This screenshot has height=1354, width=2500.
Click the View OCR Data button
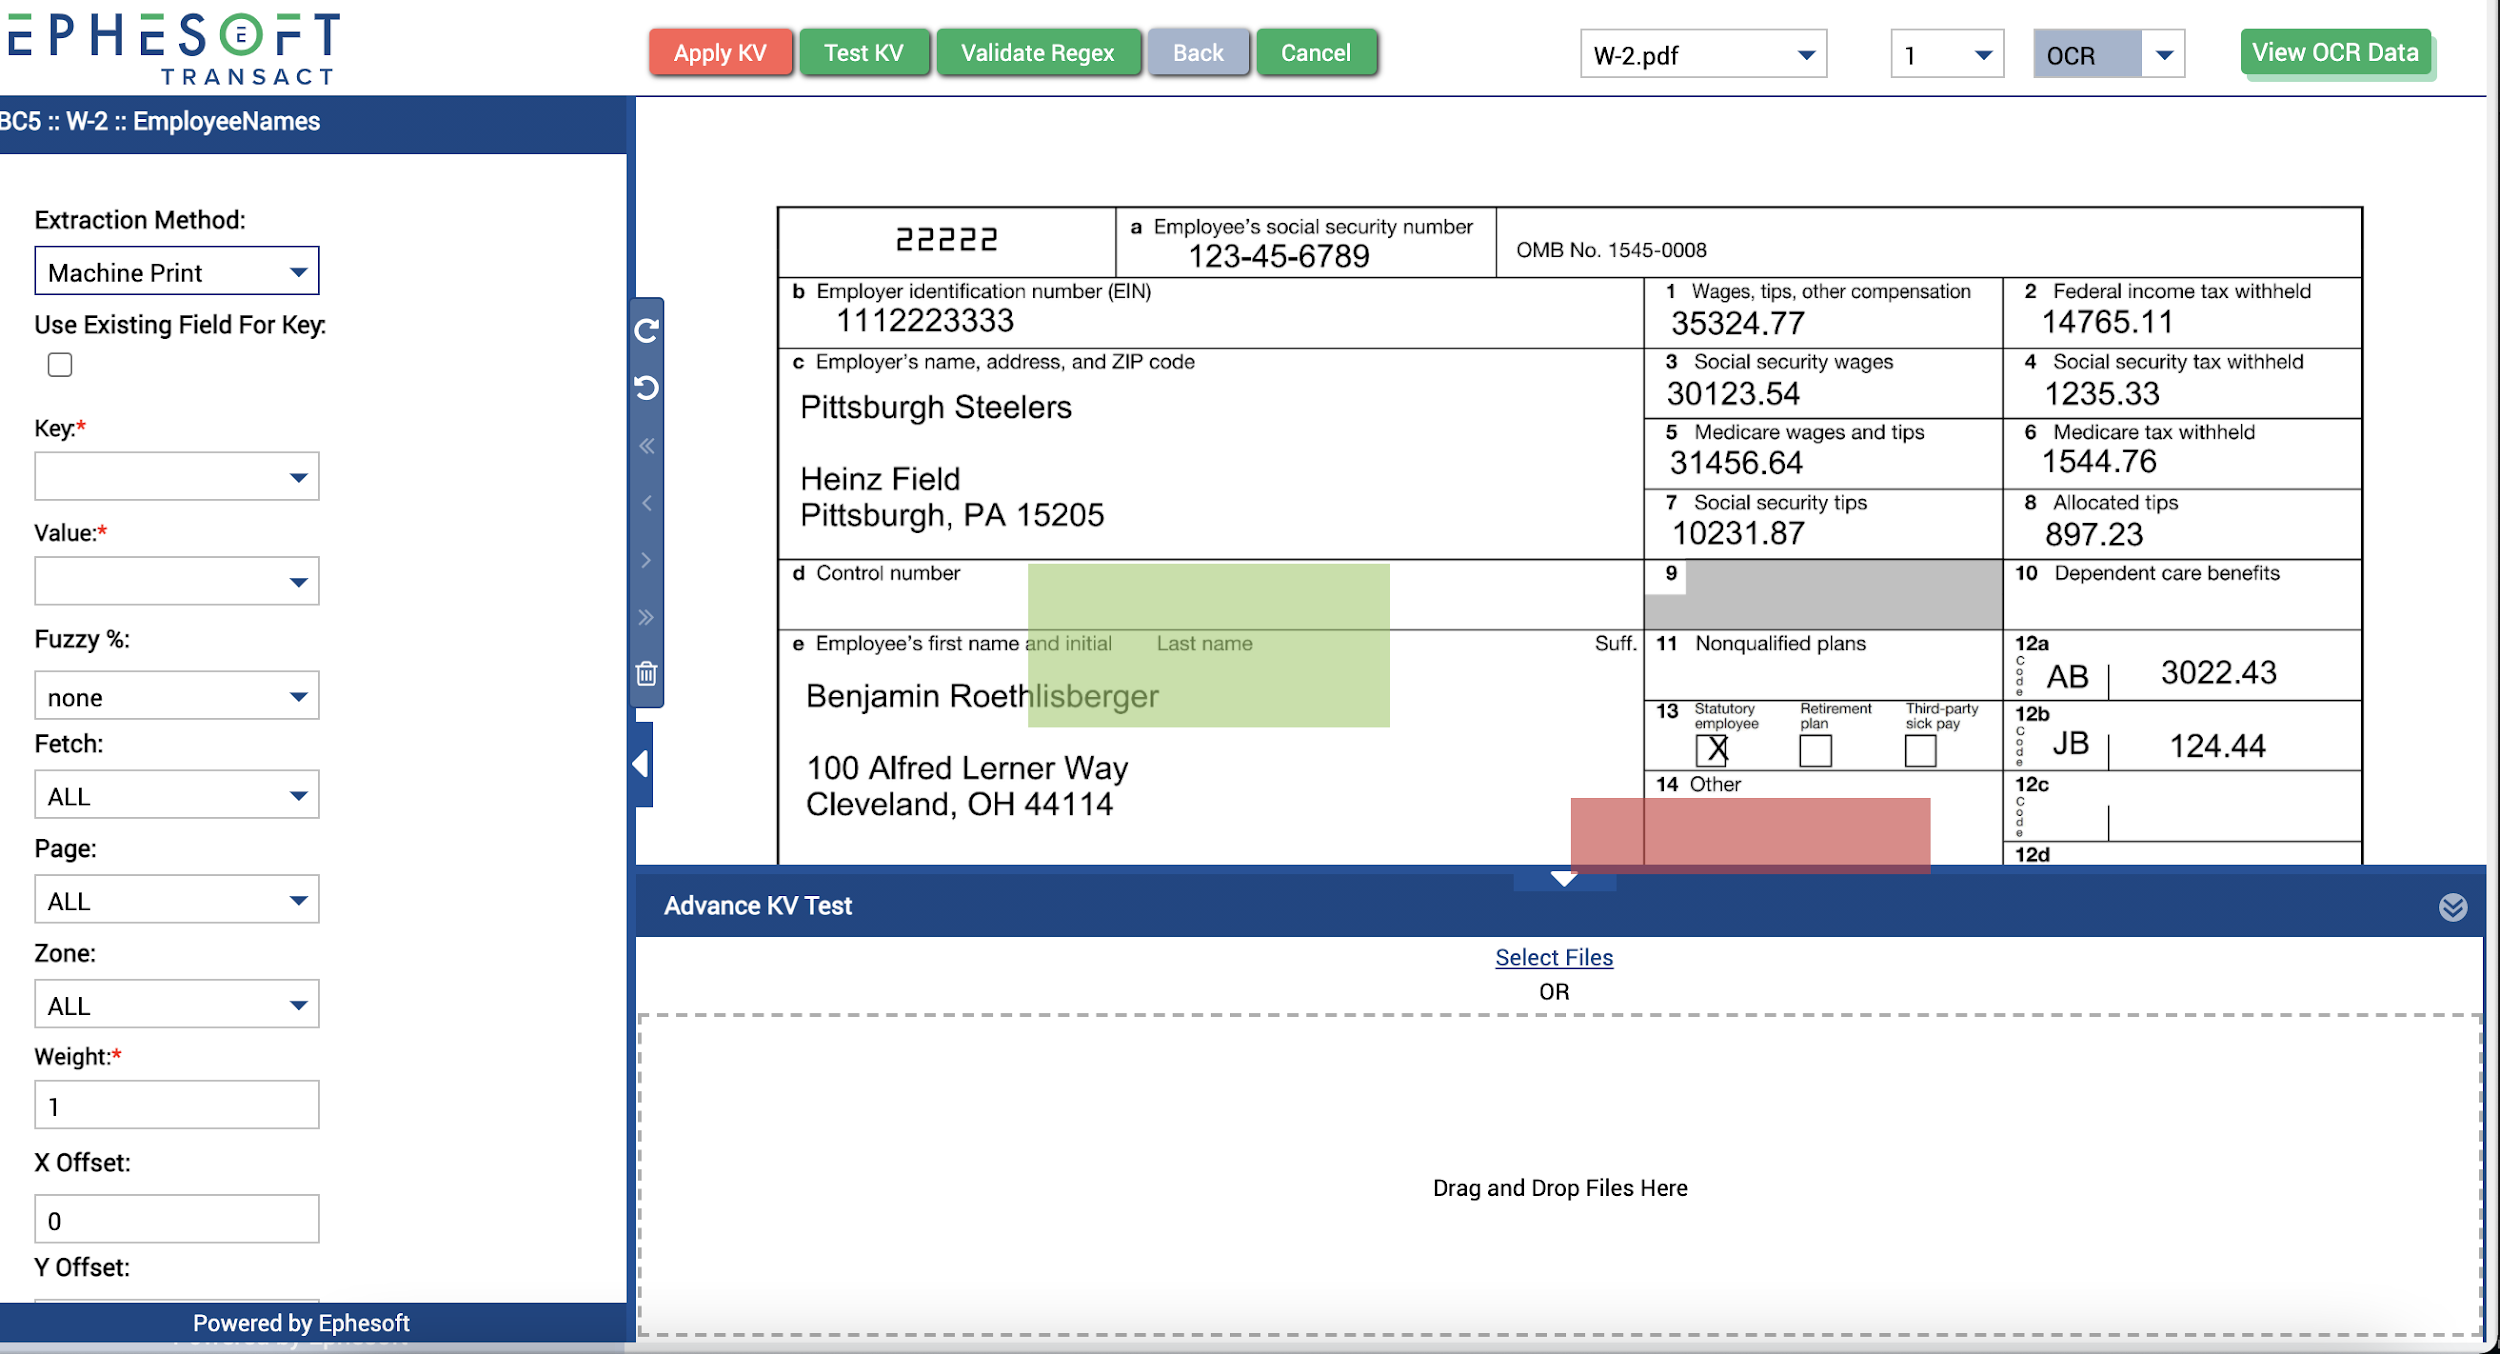pos(2335,53)
